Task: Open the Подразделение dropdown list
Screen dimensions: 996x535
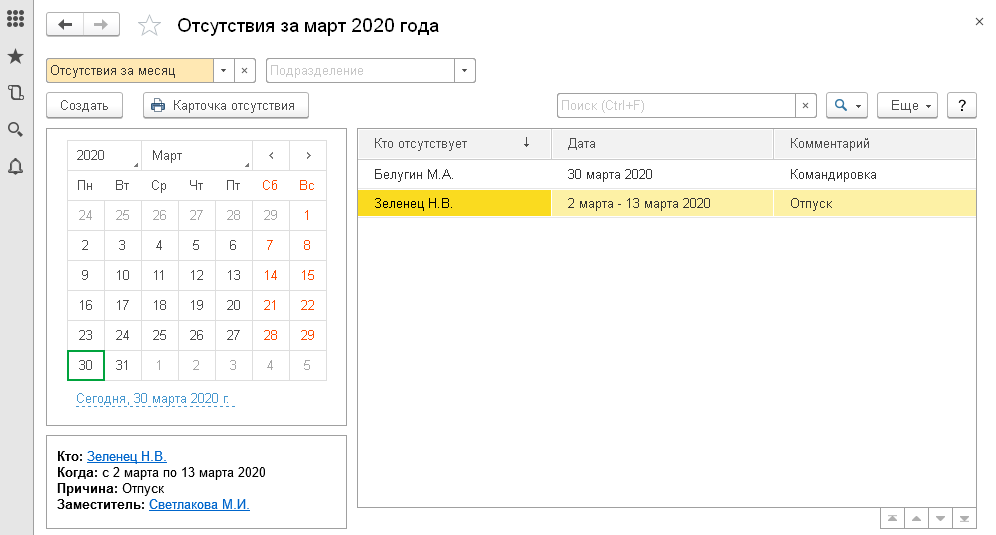Action: (464, 71)
